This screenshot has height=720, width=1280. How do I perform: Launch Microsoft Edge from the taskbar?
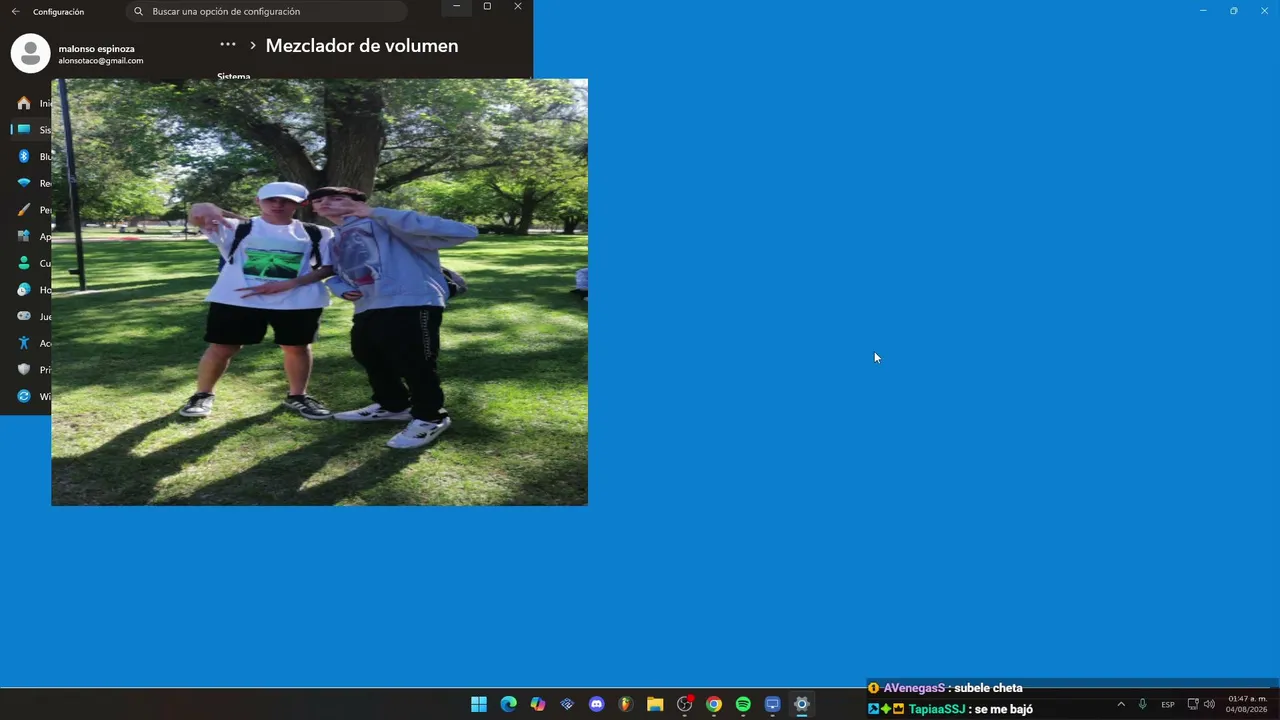click(508, 704)
